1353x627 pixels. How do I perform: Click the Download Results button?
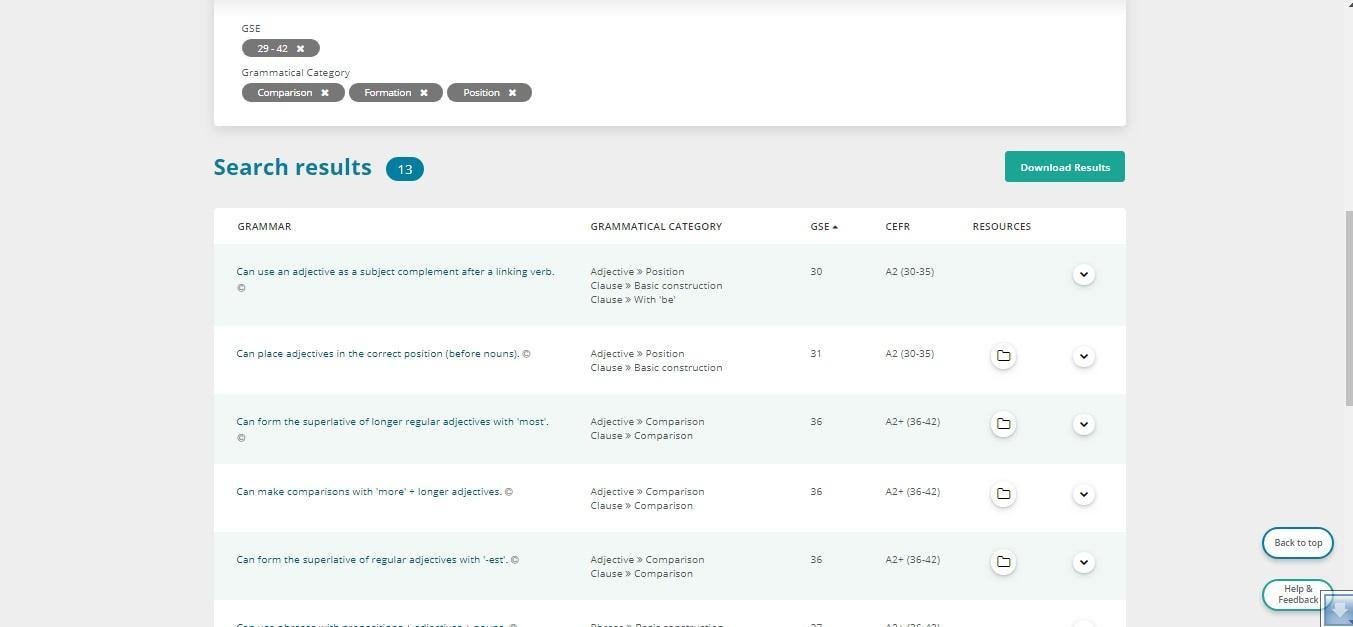click(x=1064, y=167)
